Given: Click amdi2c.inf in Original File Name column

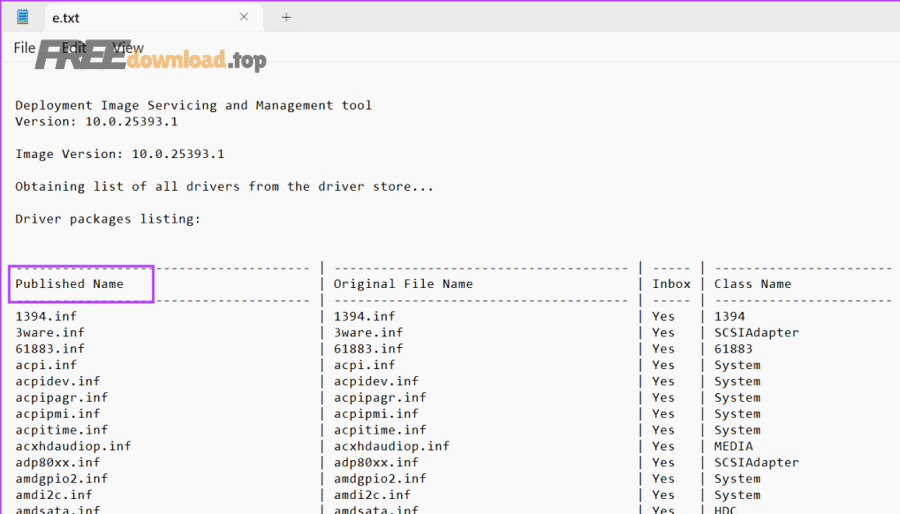Looking at the screenshot, I should coord(372,495).
